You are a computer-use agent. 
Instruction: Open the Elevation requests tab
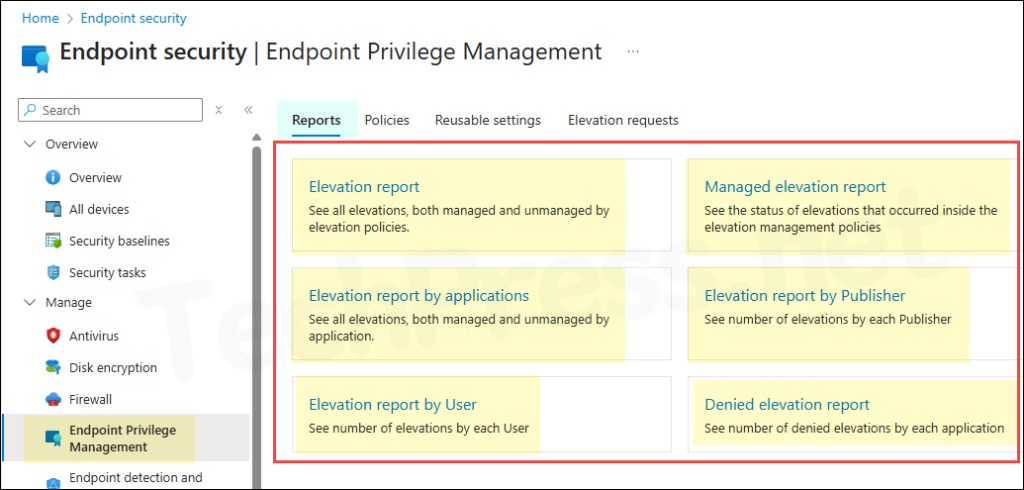[x=623, y=120]
